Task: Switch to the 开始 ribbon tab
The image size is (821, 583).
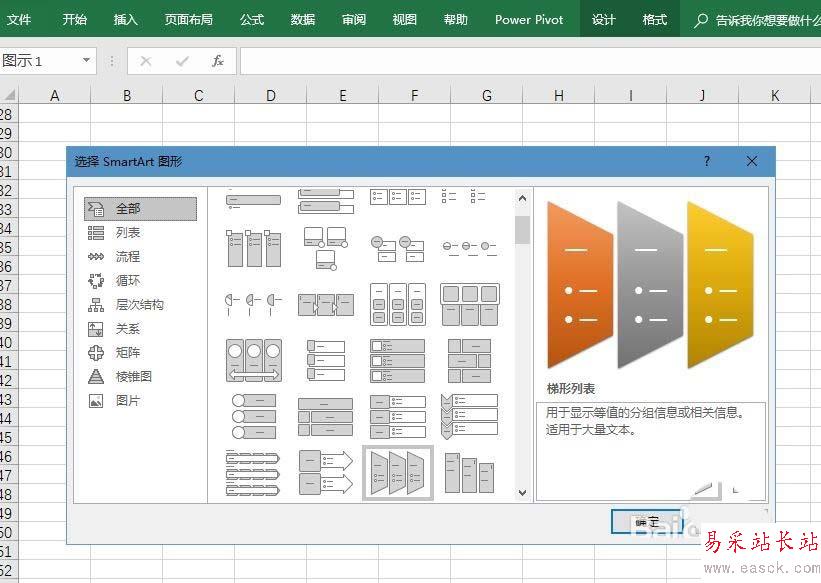Action: pos(74,19)
